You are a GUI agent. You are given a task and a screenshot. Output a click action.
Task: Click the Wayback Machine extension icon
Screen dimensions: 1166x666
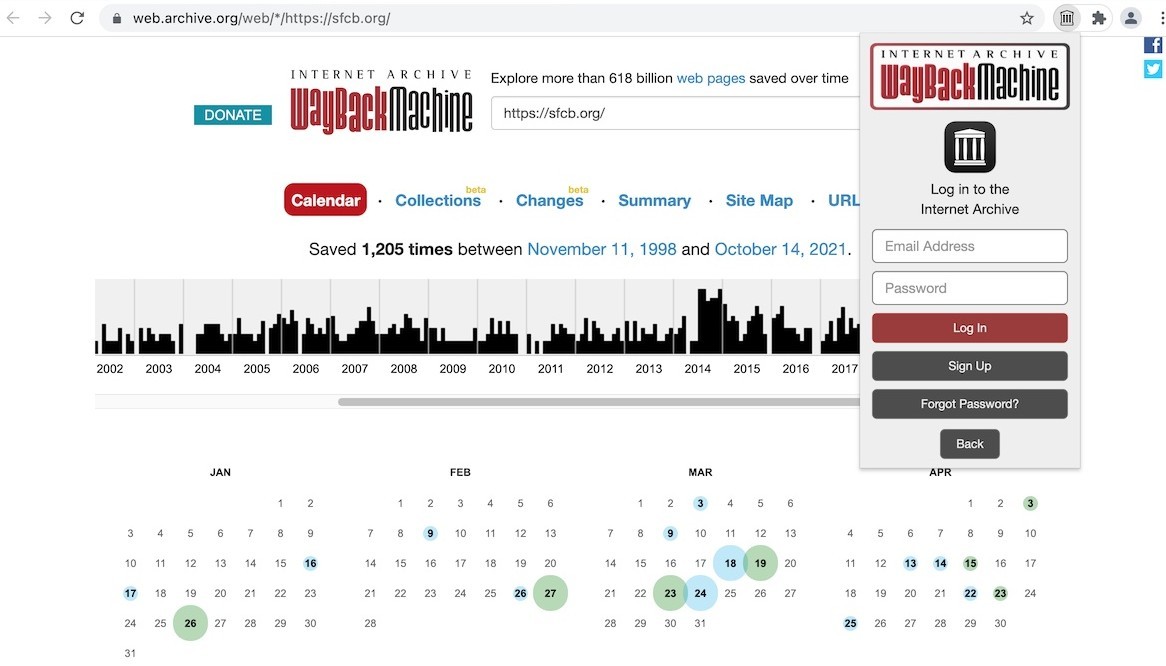click(1067, 19)
